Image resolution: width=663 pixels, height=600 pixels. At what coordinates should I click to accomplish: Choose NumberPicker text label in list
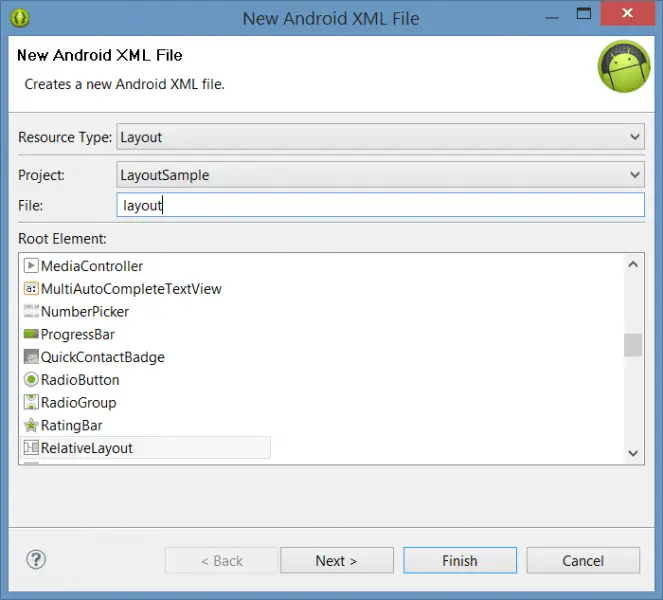tap(85, 312)
